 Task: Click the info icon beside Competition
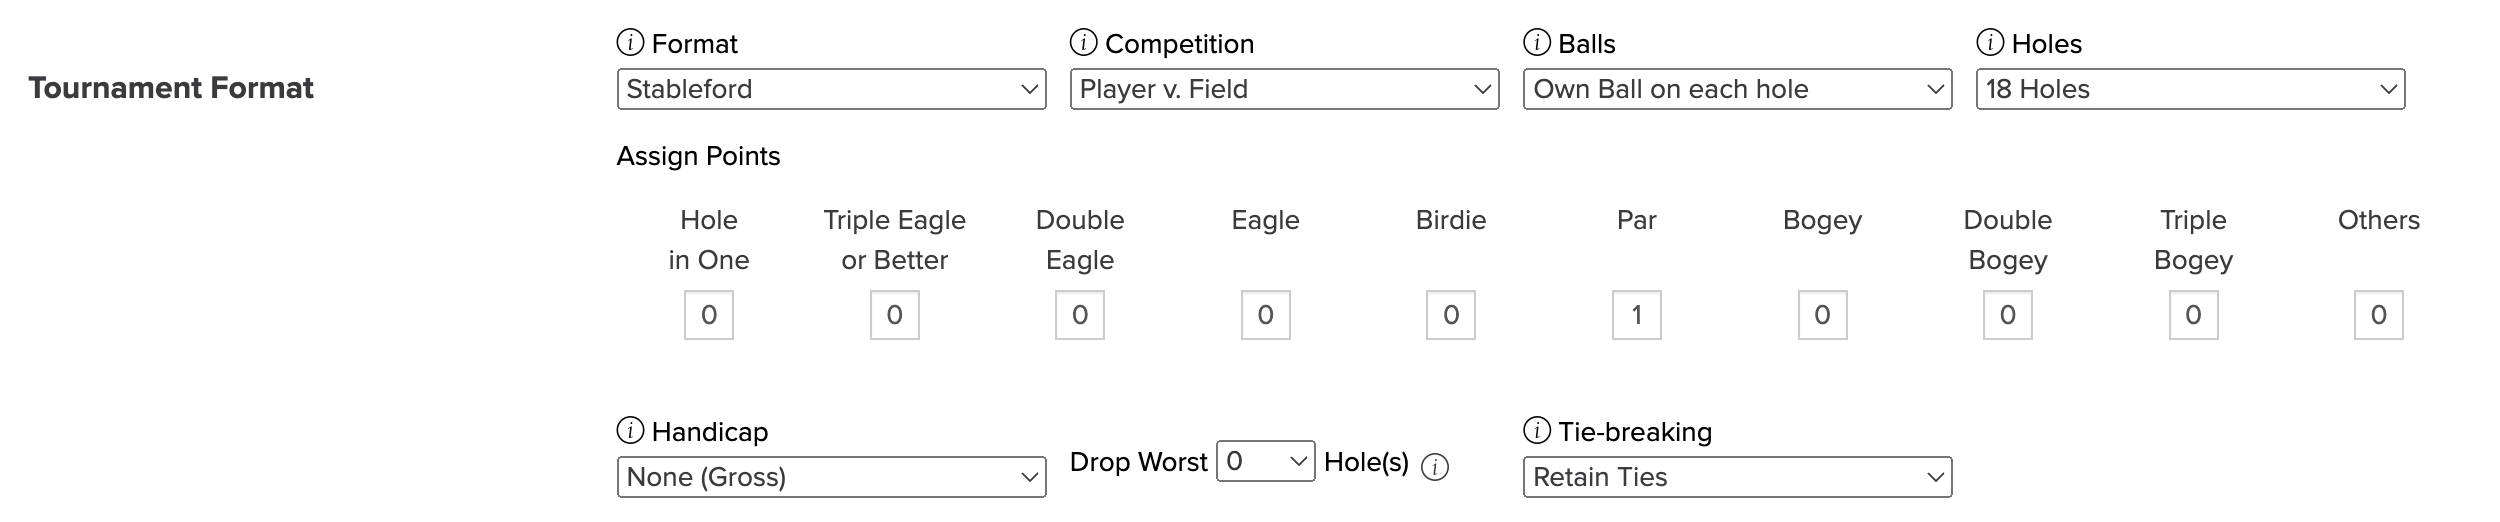(1084, 43)
